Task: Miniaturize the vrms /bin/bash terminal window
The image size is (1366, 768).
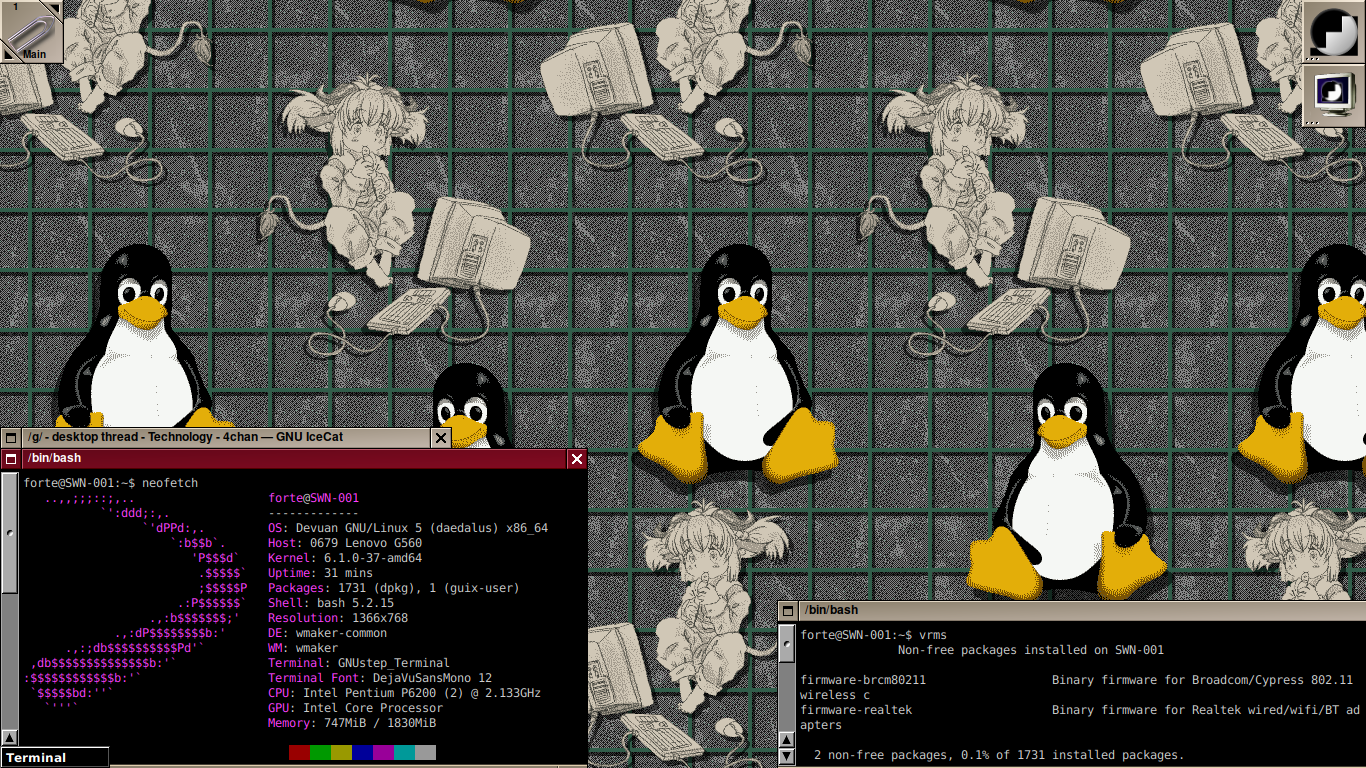Action: tap(789, 610)
